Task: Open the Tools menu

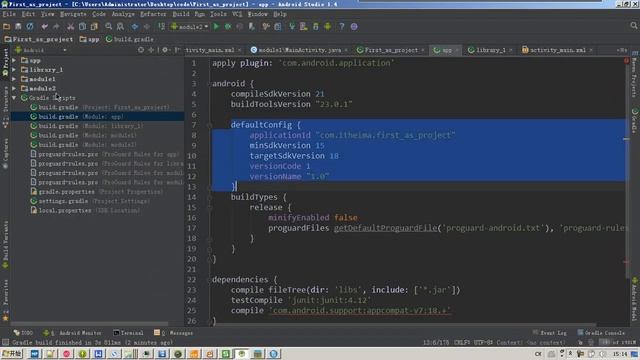Action: click(x=218, y=14)
